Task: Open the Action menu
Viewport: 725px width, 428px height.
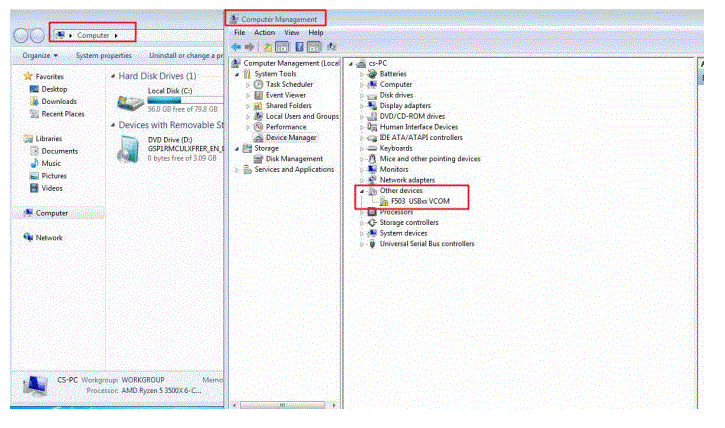Action: pyautogui.click(x=264, y=33)
